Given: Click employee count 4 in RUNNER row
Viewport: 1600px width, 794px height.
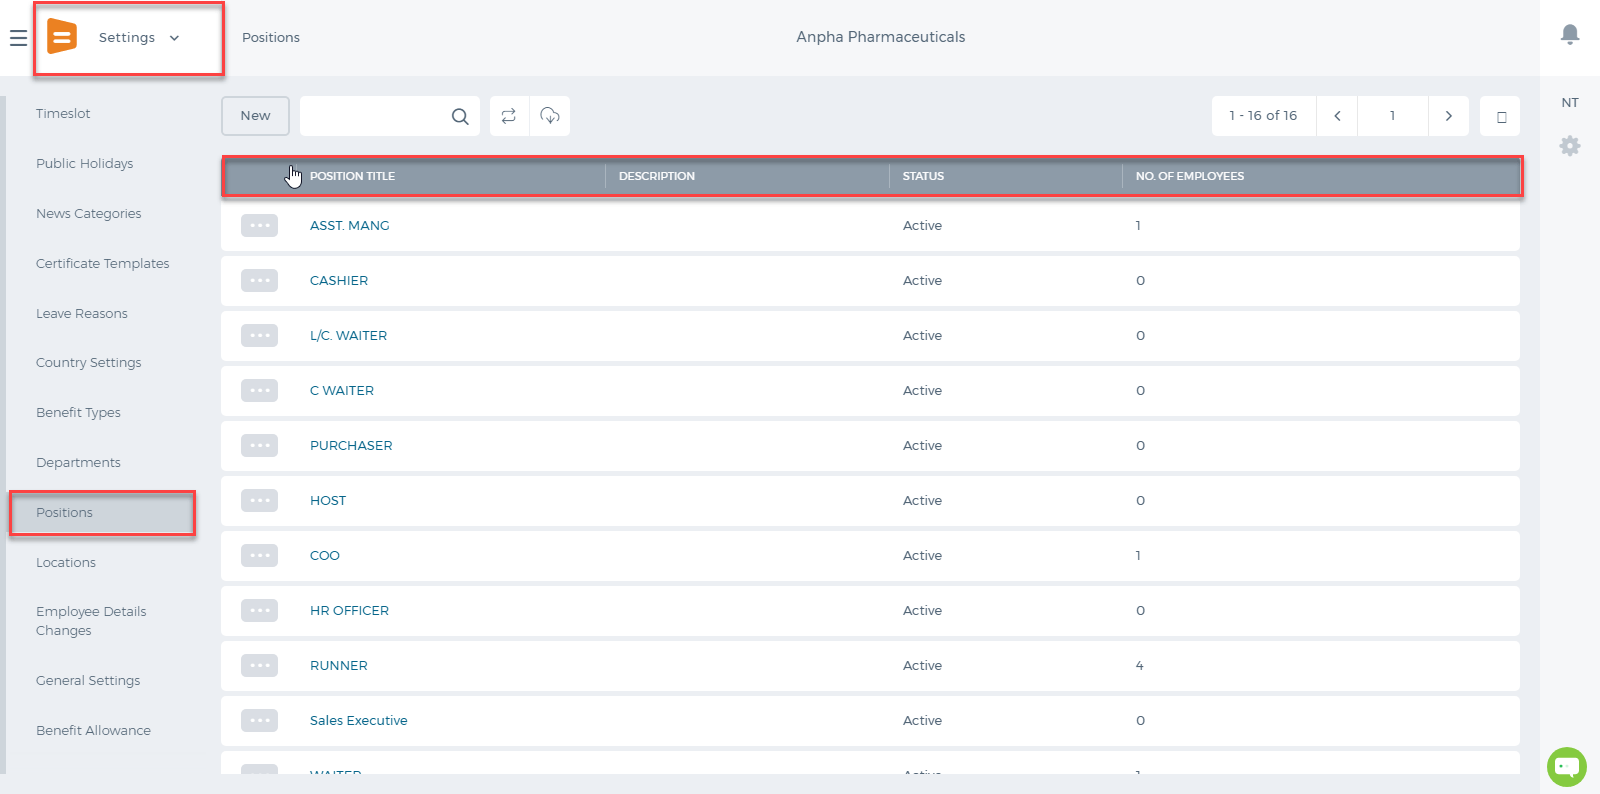Looking at the screenshot, I should 1139,666.
